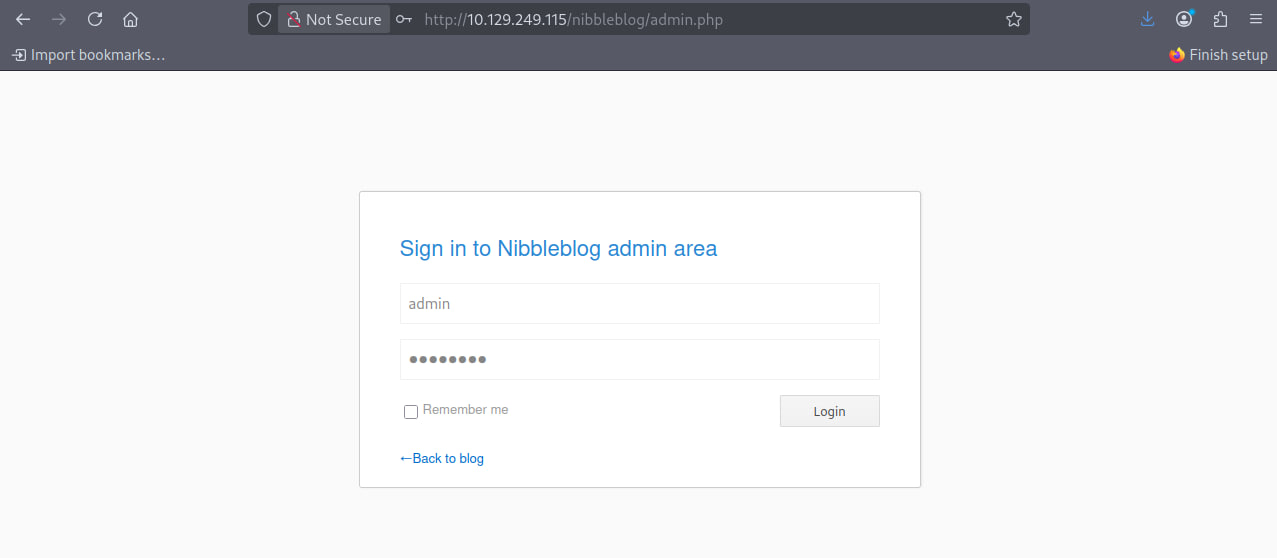1277x558 pixels.
Task: Click the Remember me label text
Action: click(466, 410)
